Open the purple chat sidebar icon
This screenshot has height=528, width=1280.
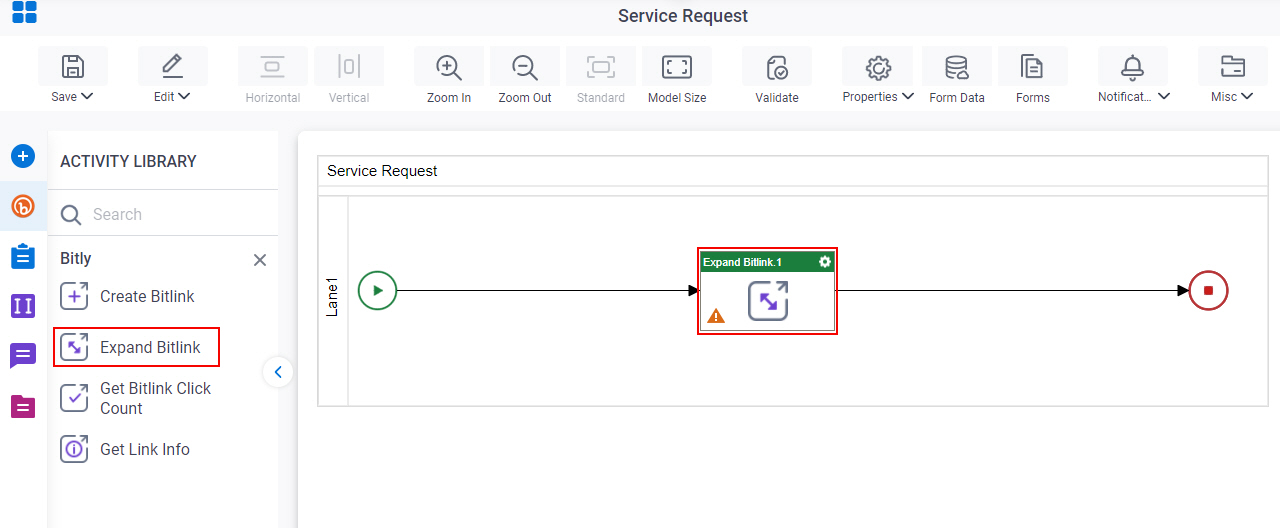click(23, 355)
